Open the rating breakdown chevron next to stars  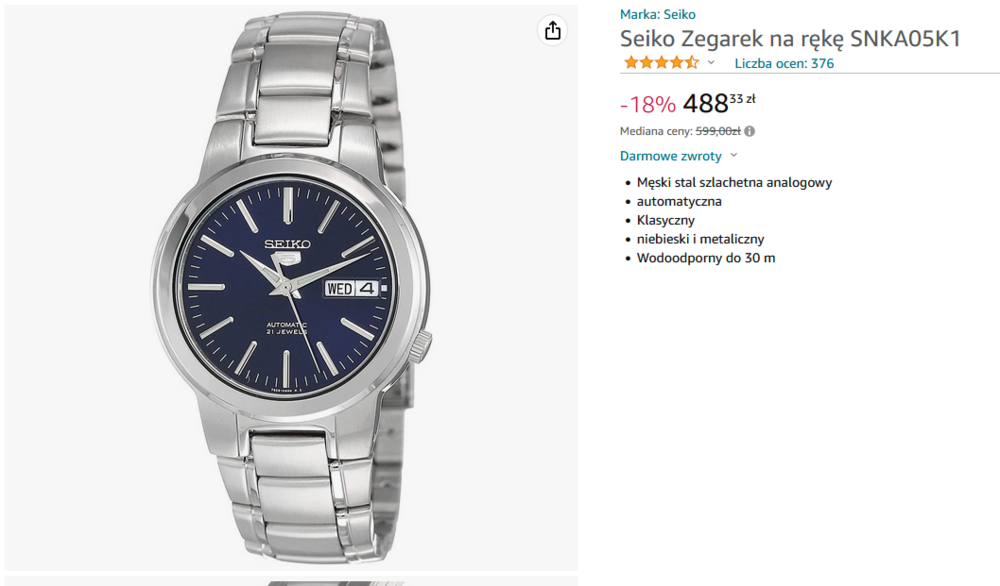[x=711, y=63]
